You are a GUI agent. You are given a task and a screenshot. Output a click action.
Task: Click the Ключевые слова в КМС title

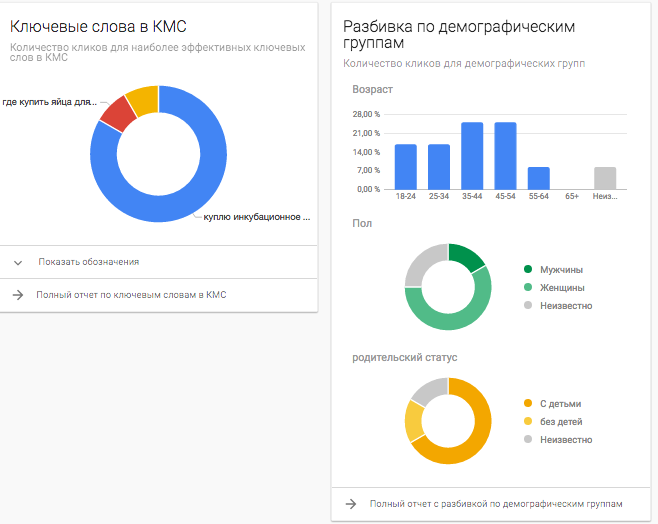tap(98, 26)
